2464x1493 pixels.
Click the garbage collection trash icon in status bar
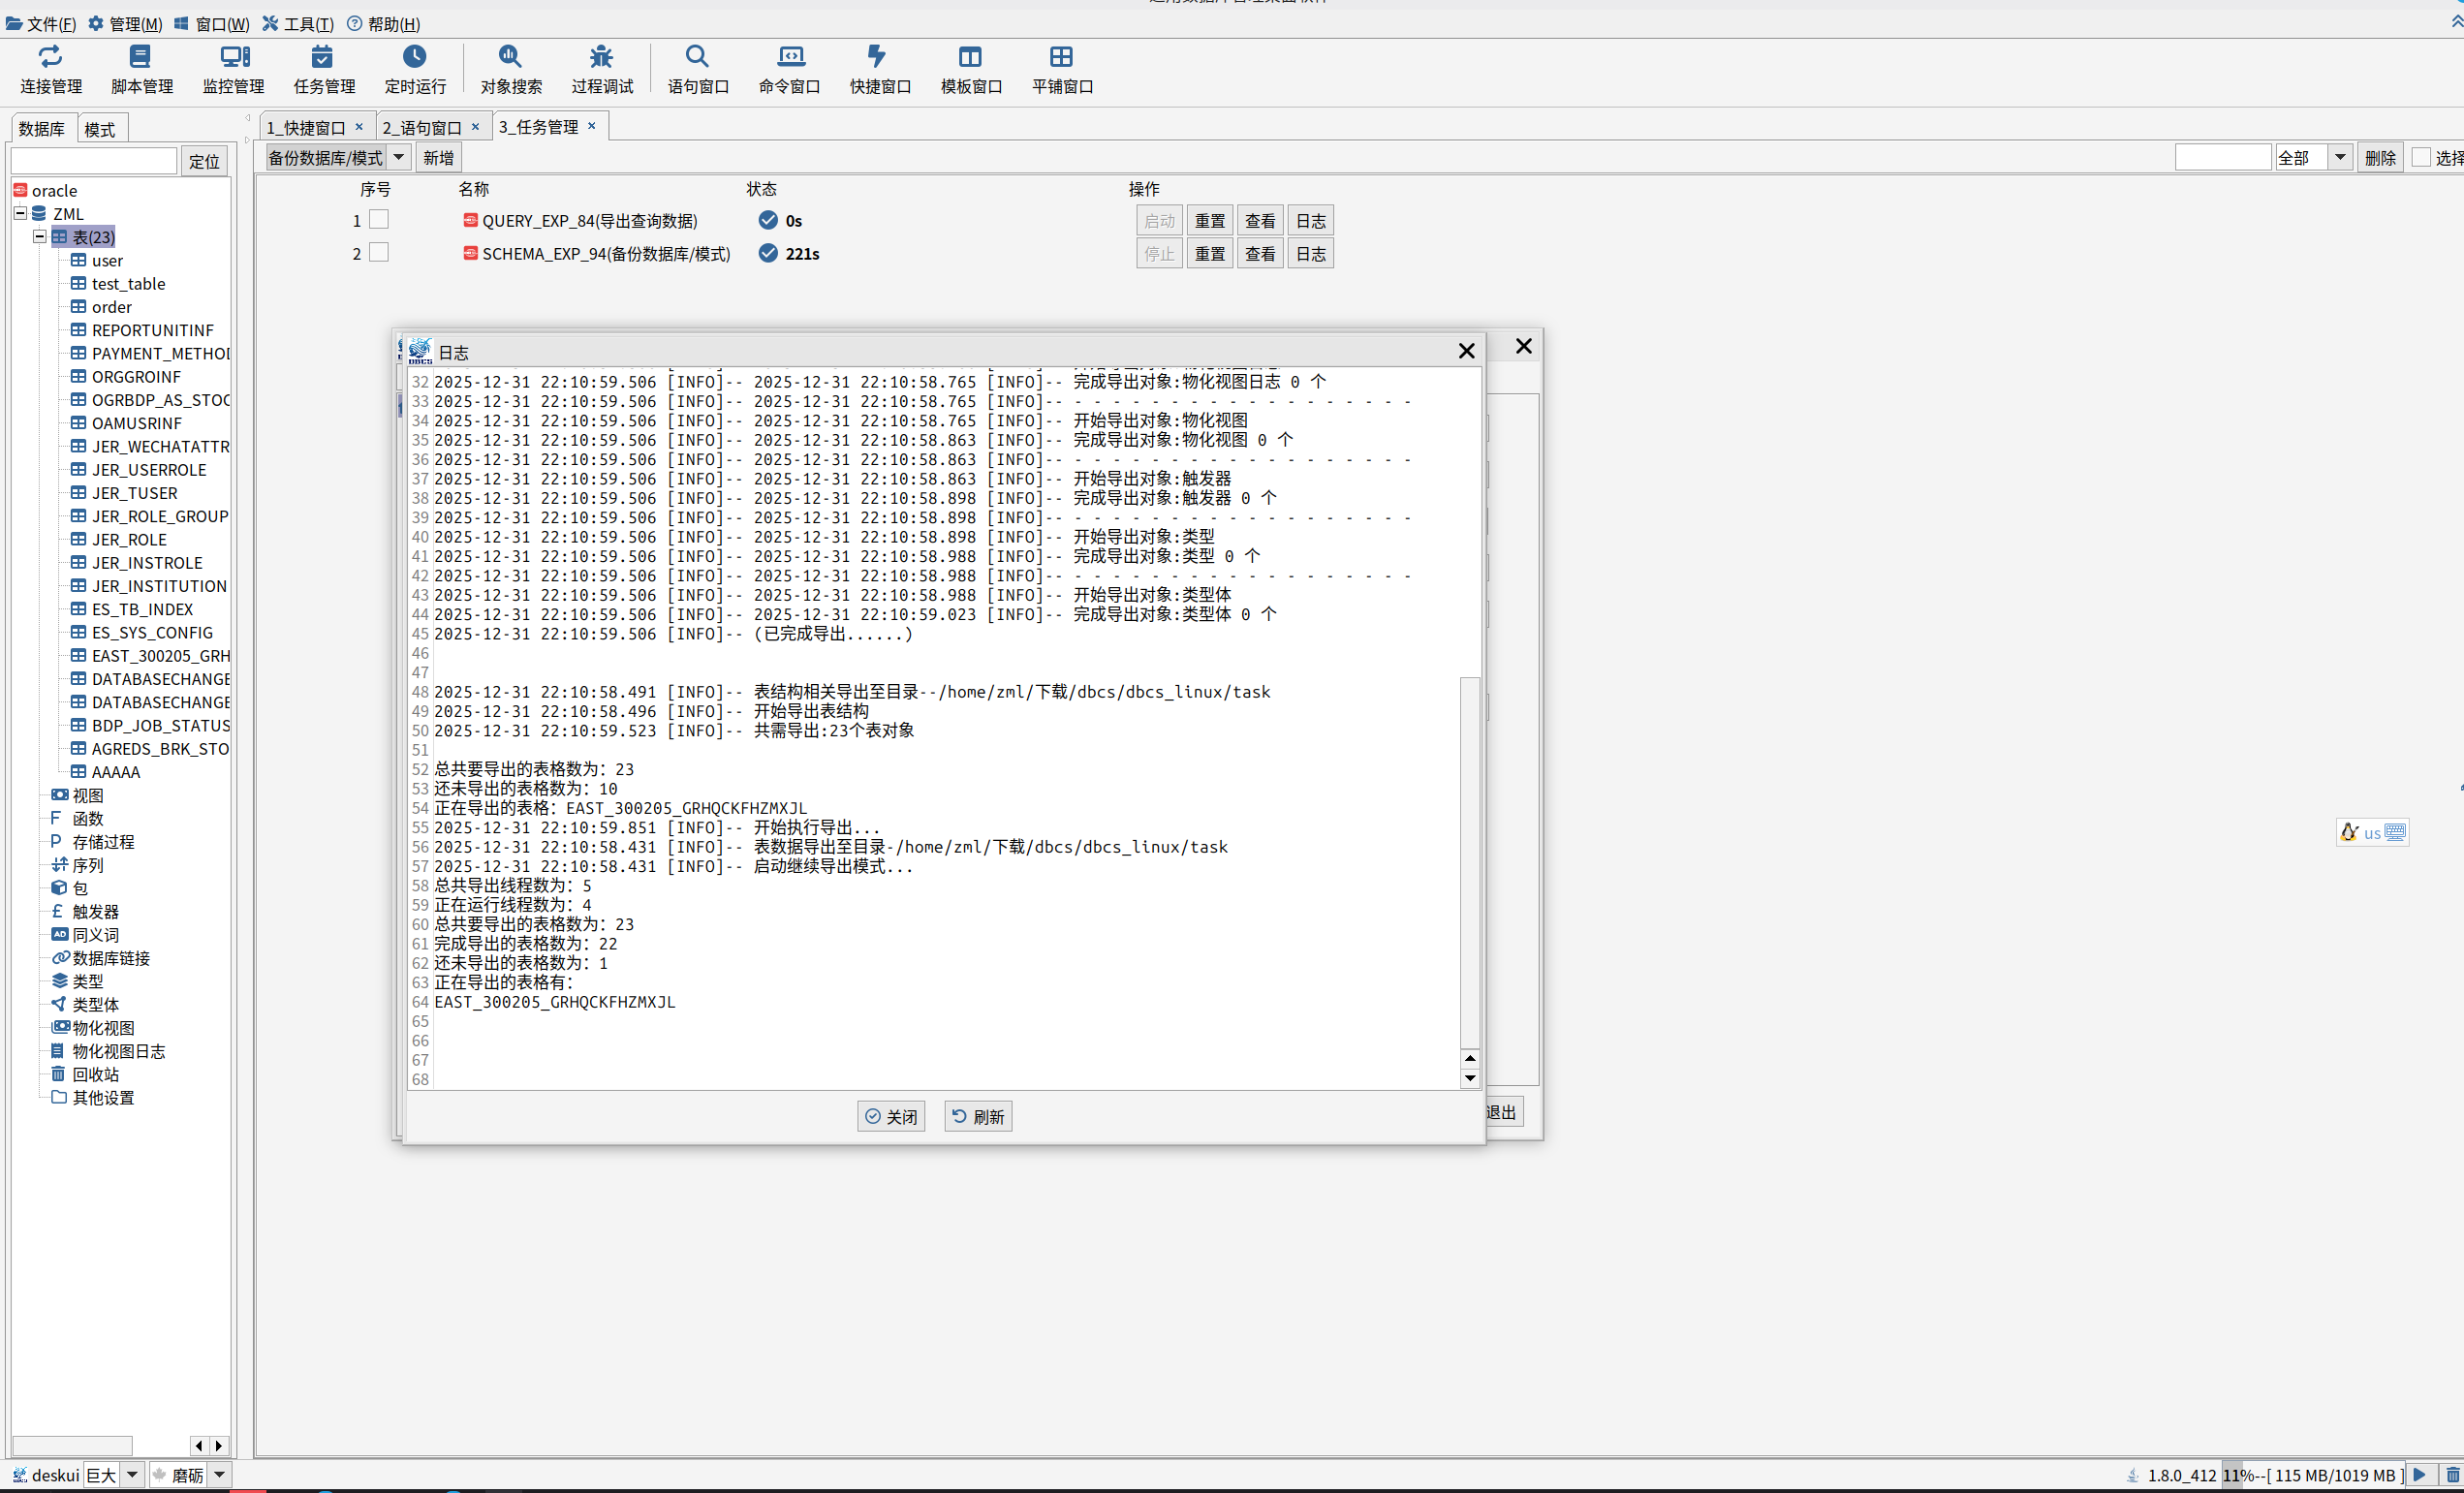click(2452, 1474)
